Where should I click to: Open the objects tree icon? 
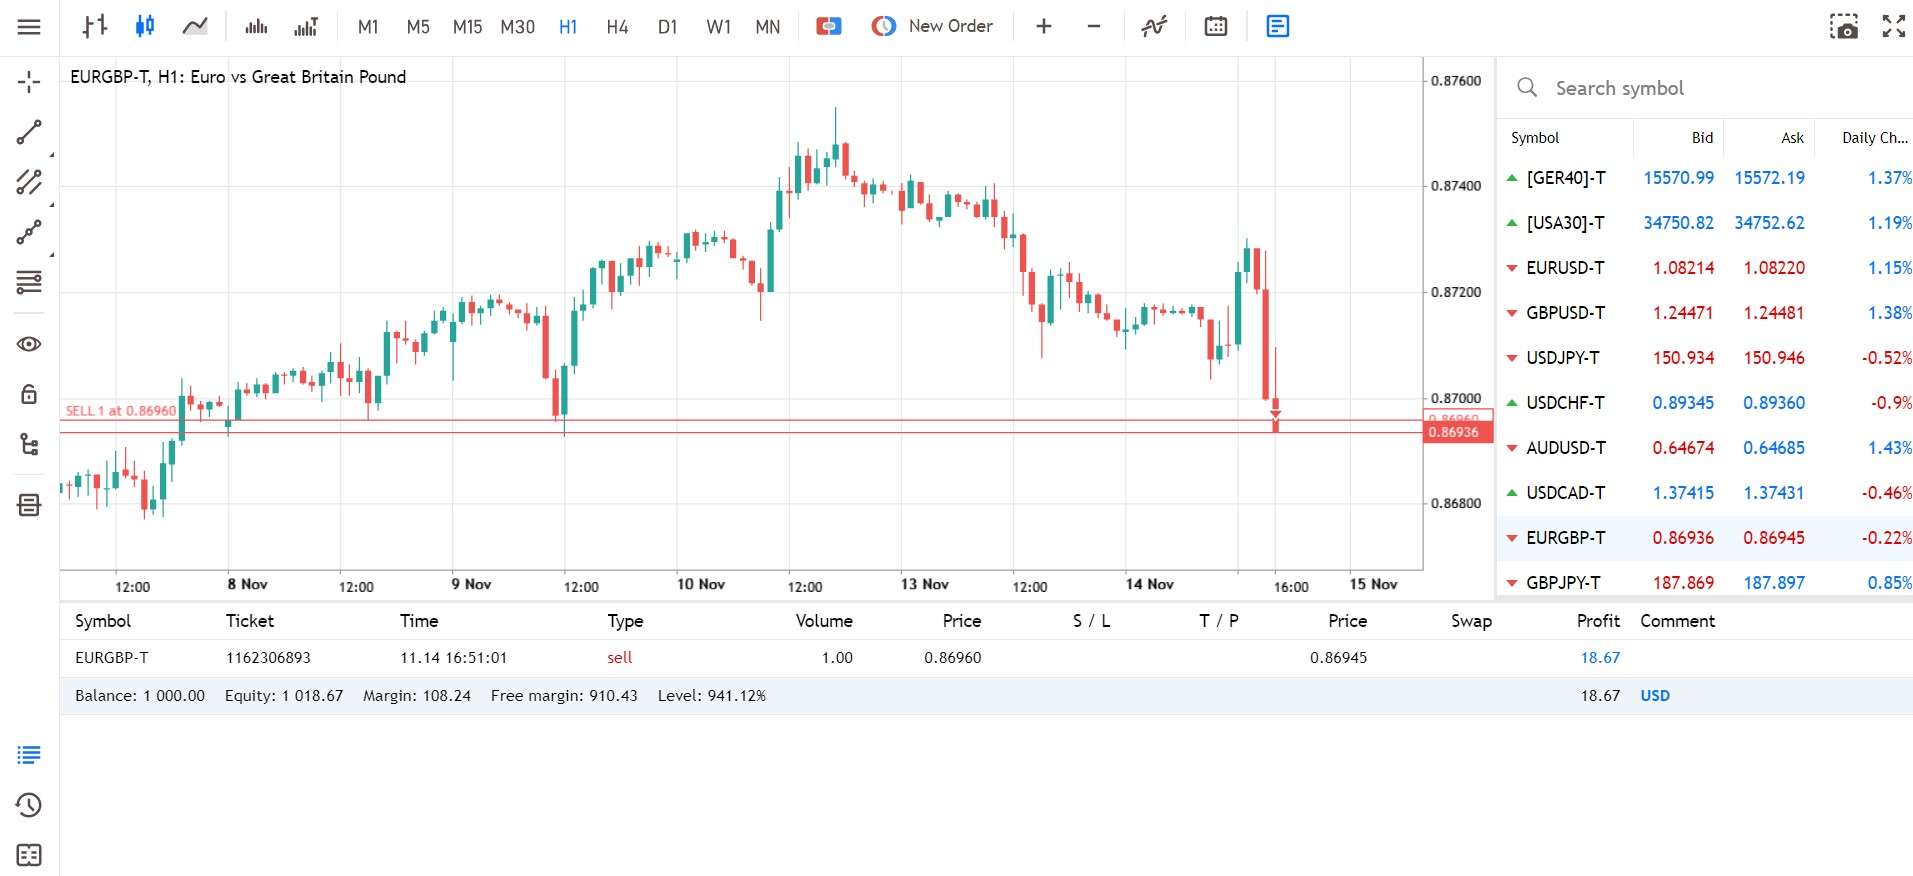point(29,445)
